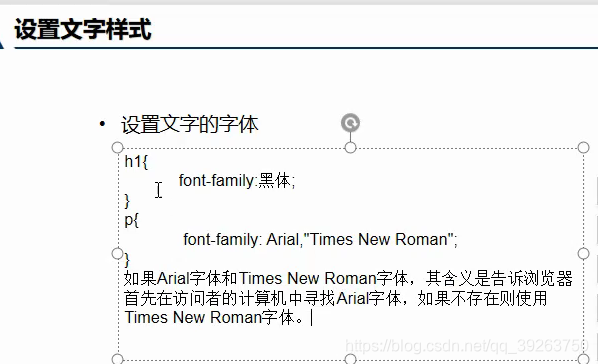Select the top-left resize handle of text box
The height and width of the screenshot is (364, 598).
(117, 148)
